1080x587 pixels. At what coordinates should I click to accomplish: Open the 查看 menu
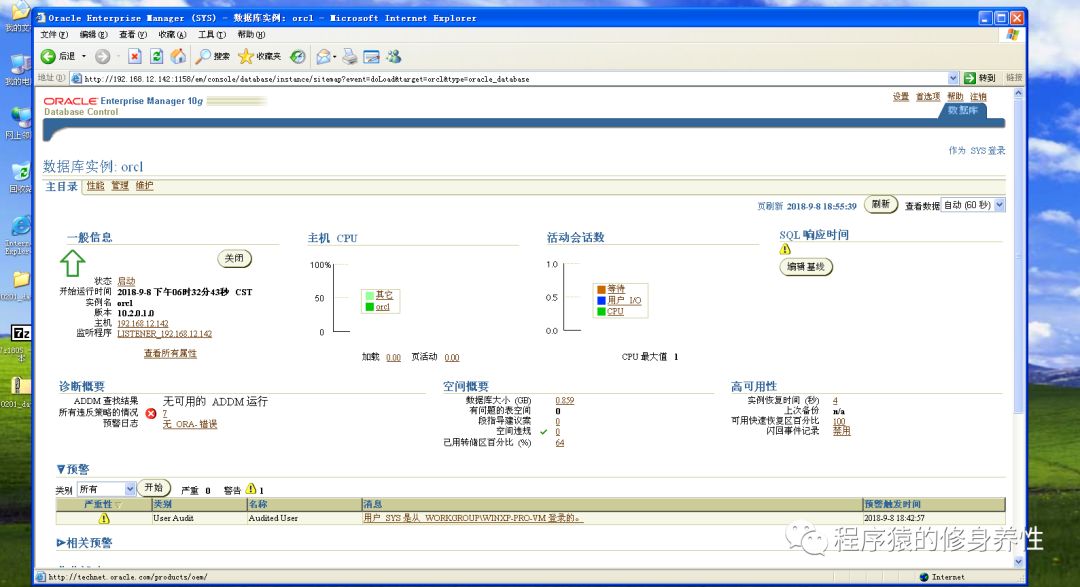click(132, 34)
